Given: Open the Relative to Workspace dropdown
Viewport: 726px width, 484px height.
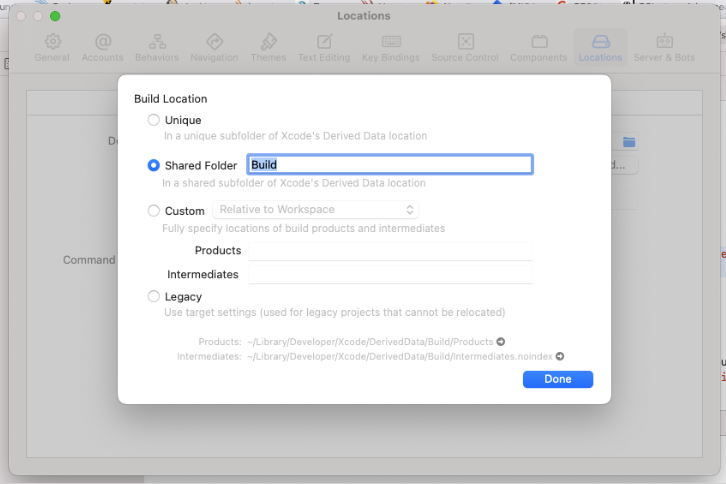Looking at the screenshot, I should pos(315,210).
